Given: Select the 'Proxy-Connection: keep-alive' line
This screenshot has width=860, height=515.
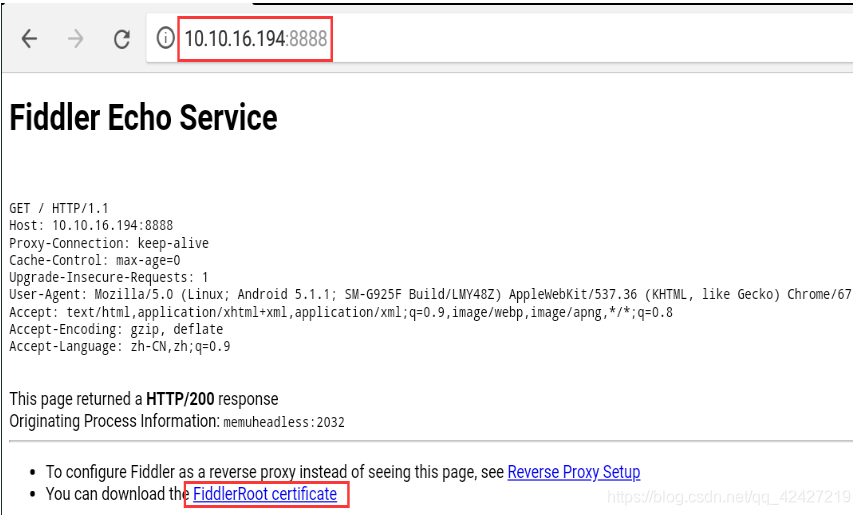Looking at the screenshot, I should coord(109,243).
